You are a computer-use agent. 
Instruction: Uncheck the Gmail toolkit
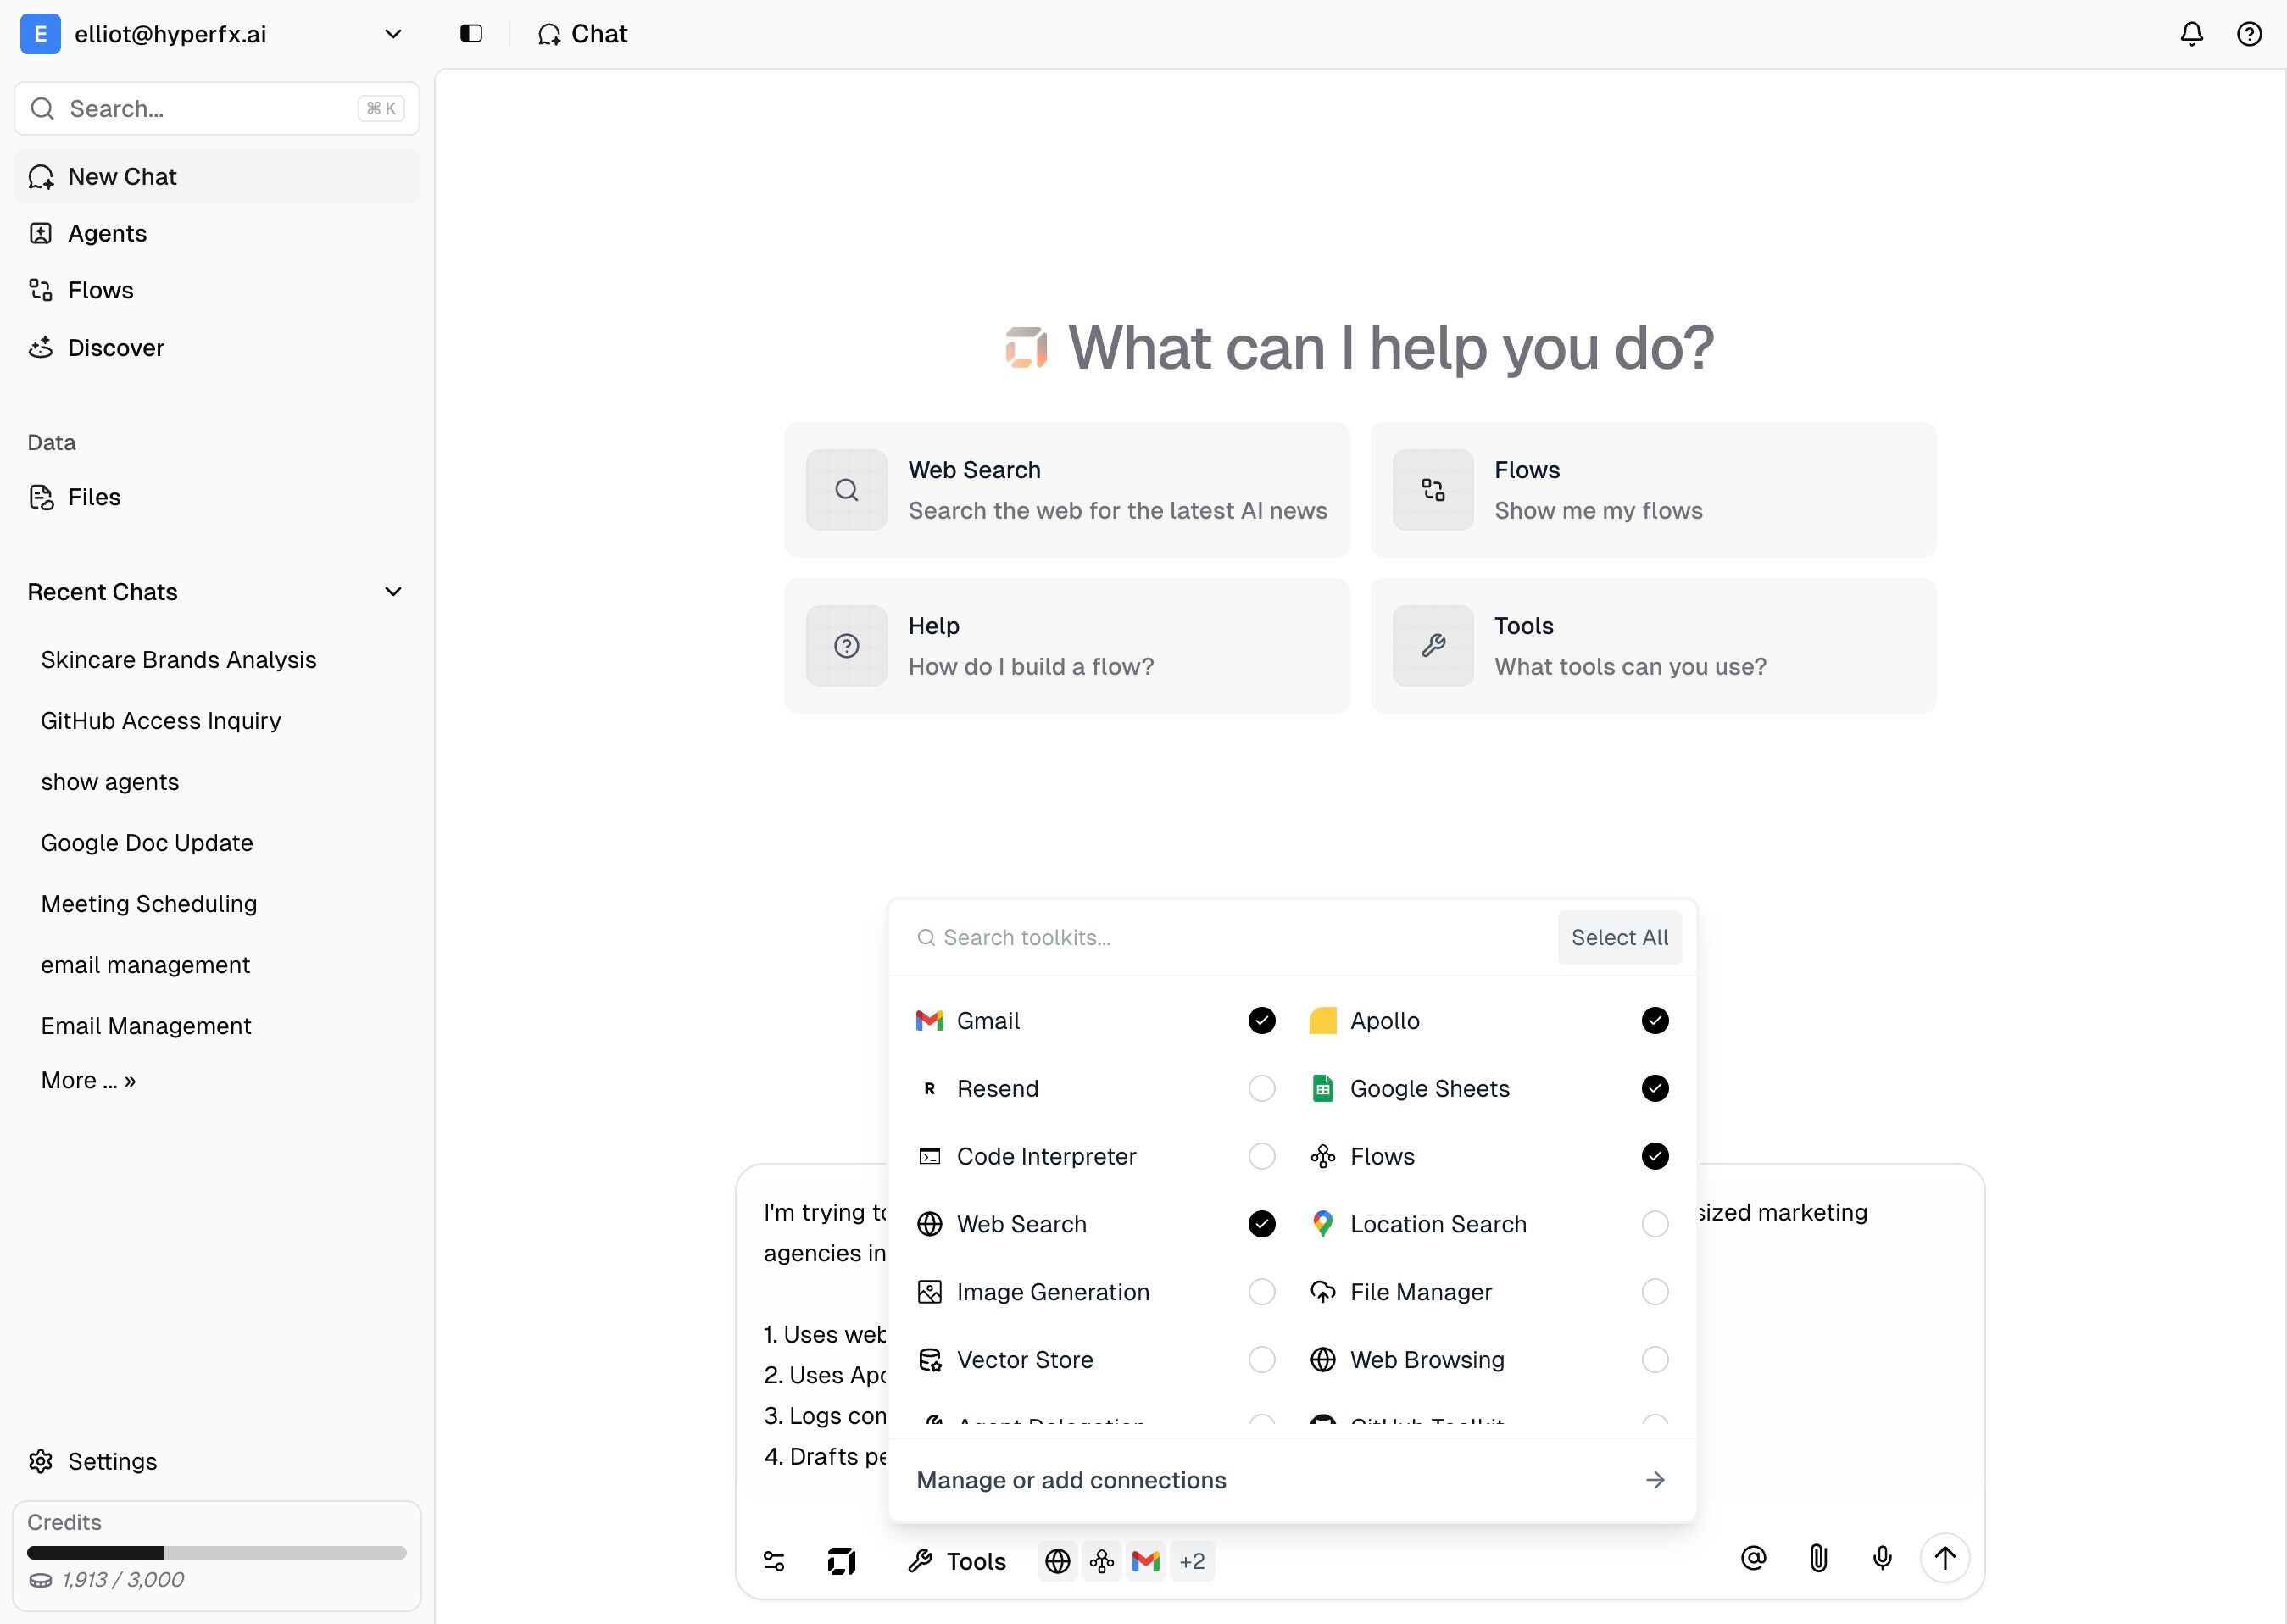coord(1261,1020)
